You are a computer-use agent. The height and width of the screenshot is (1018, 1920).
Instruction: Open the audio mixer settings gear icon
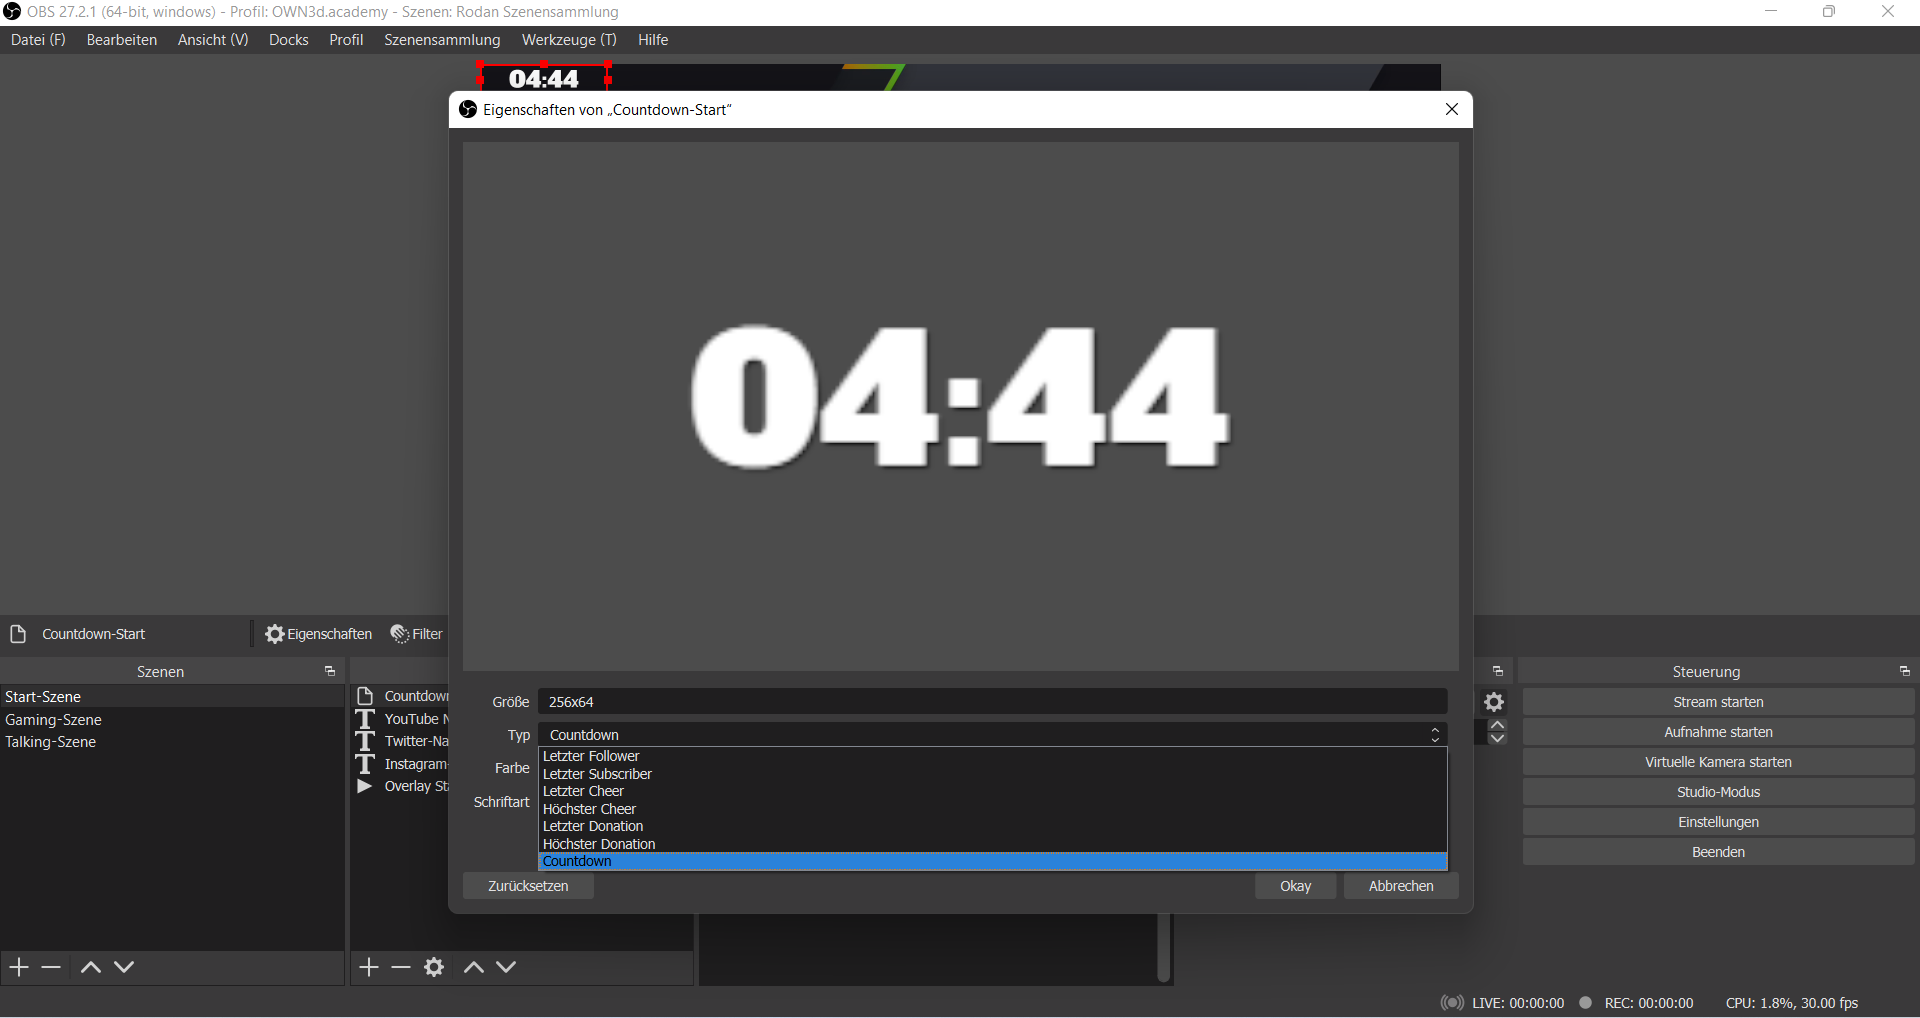(1494, 702)
